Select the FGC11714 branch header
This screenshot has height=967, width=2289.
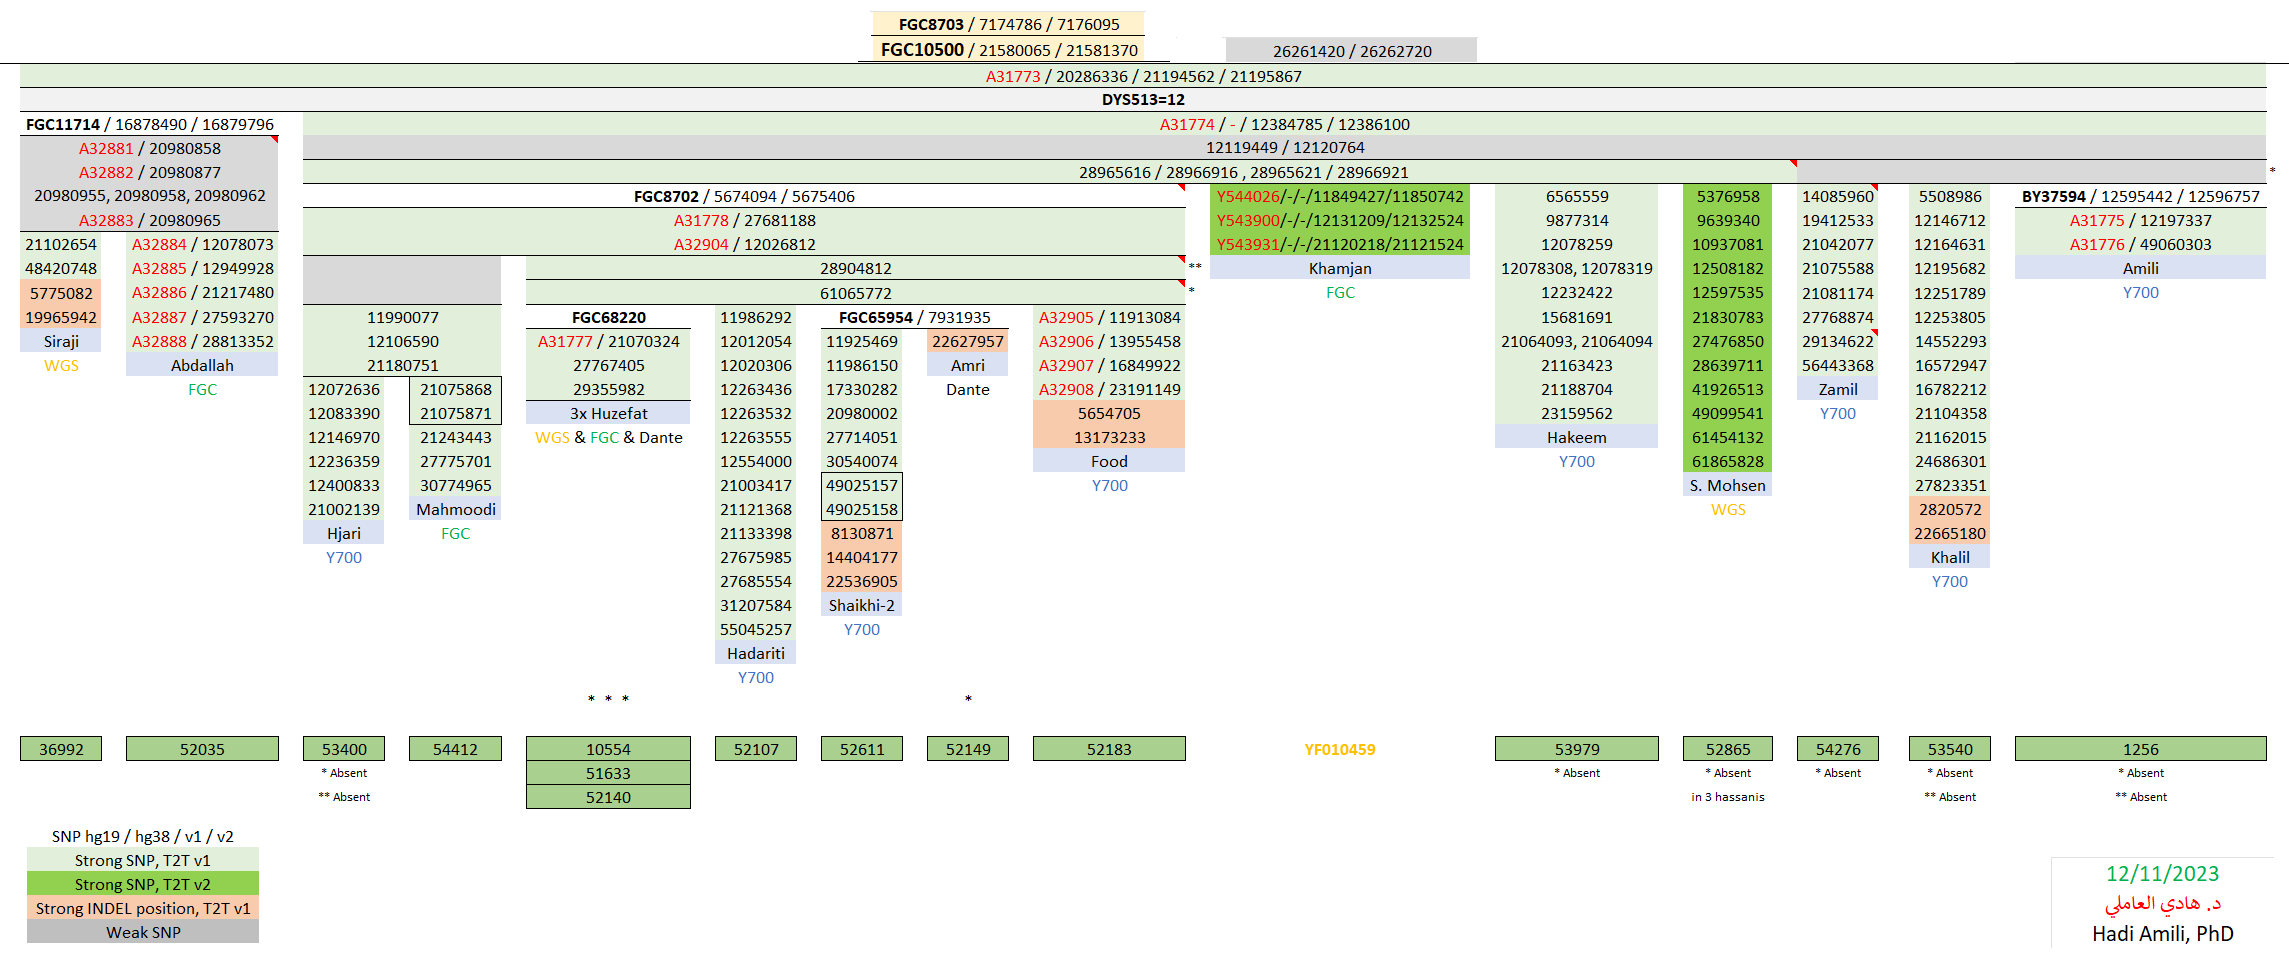click(149, 124)
